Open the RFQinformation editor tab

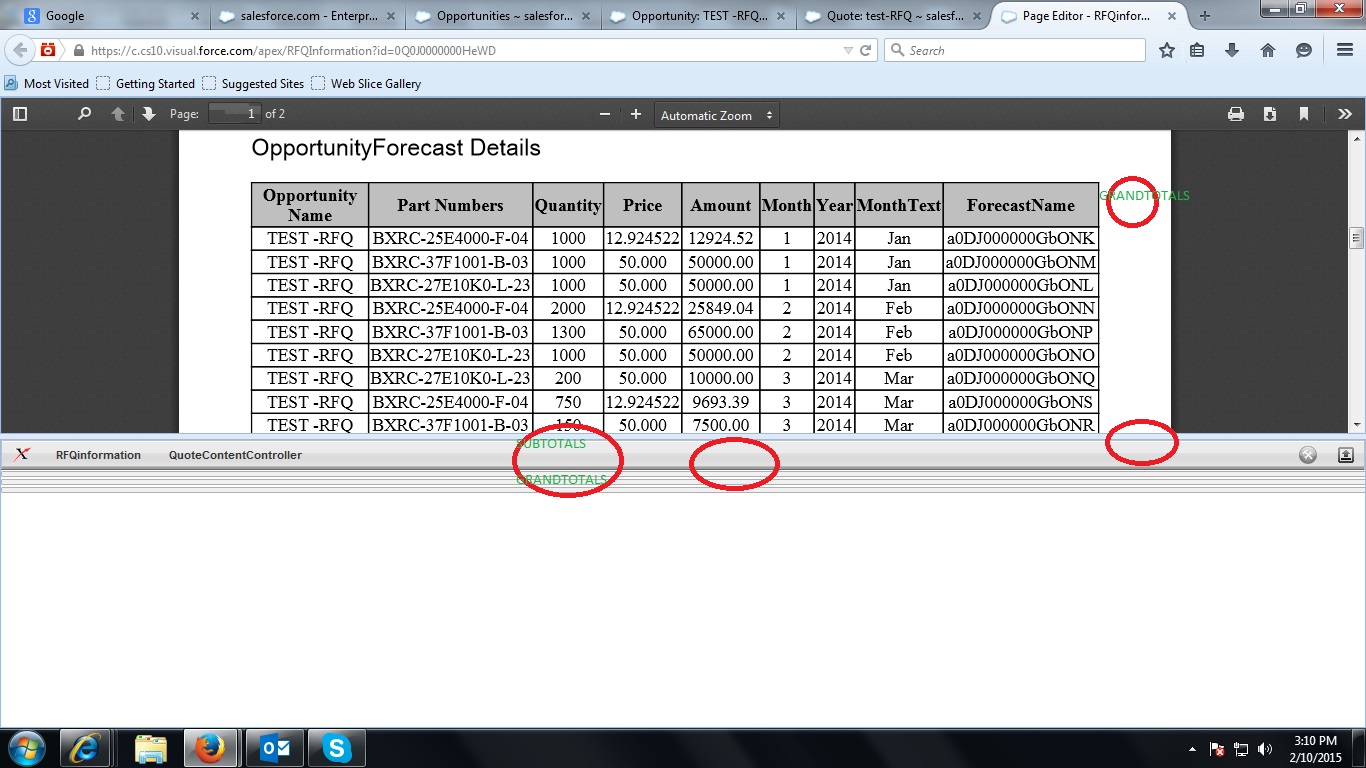[98, 455]
